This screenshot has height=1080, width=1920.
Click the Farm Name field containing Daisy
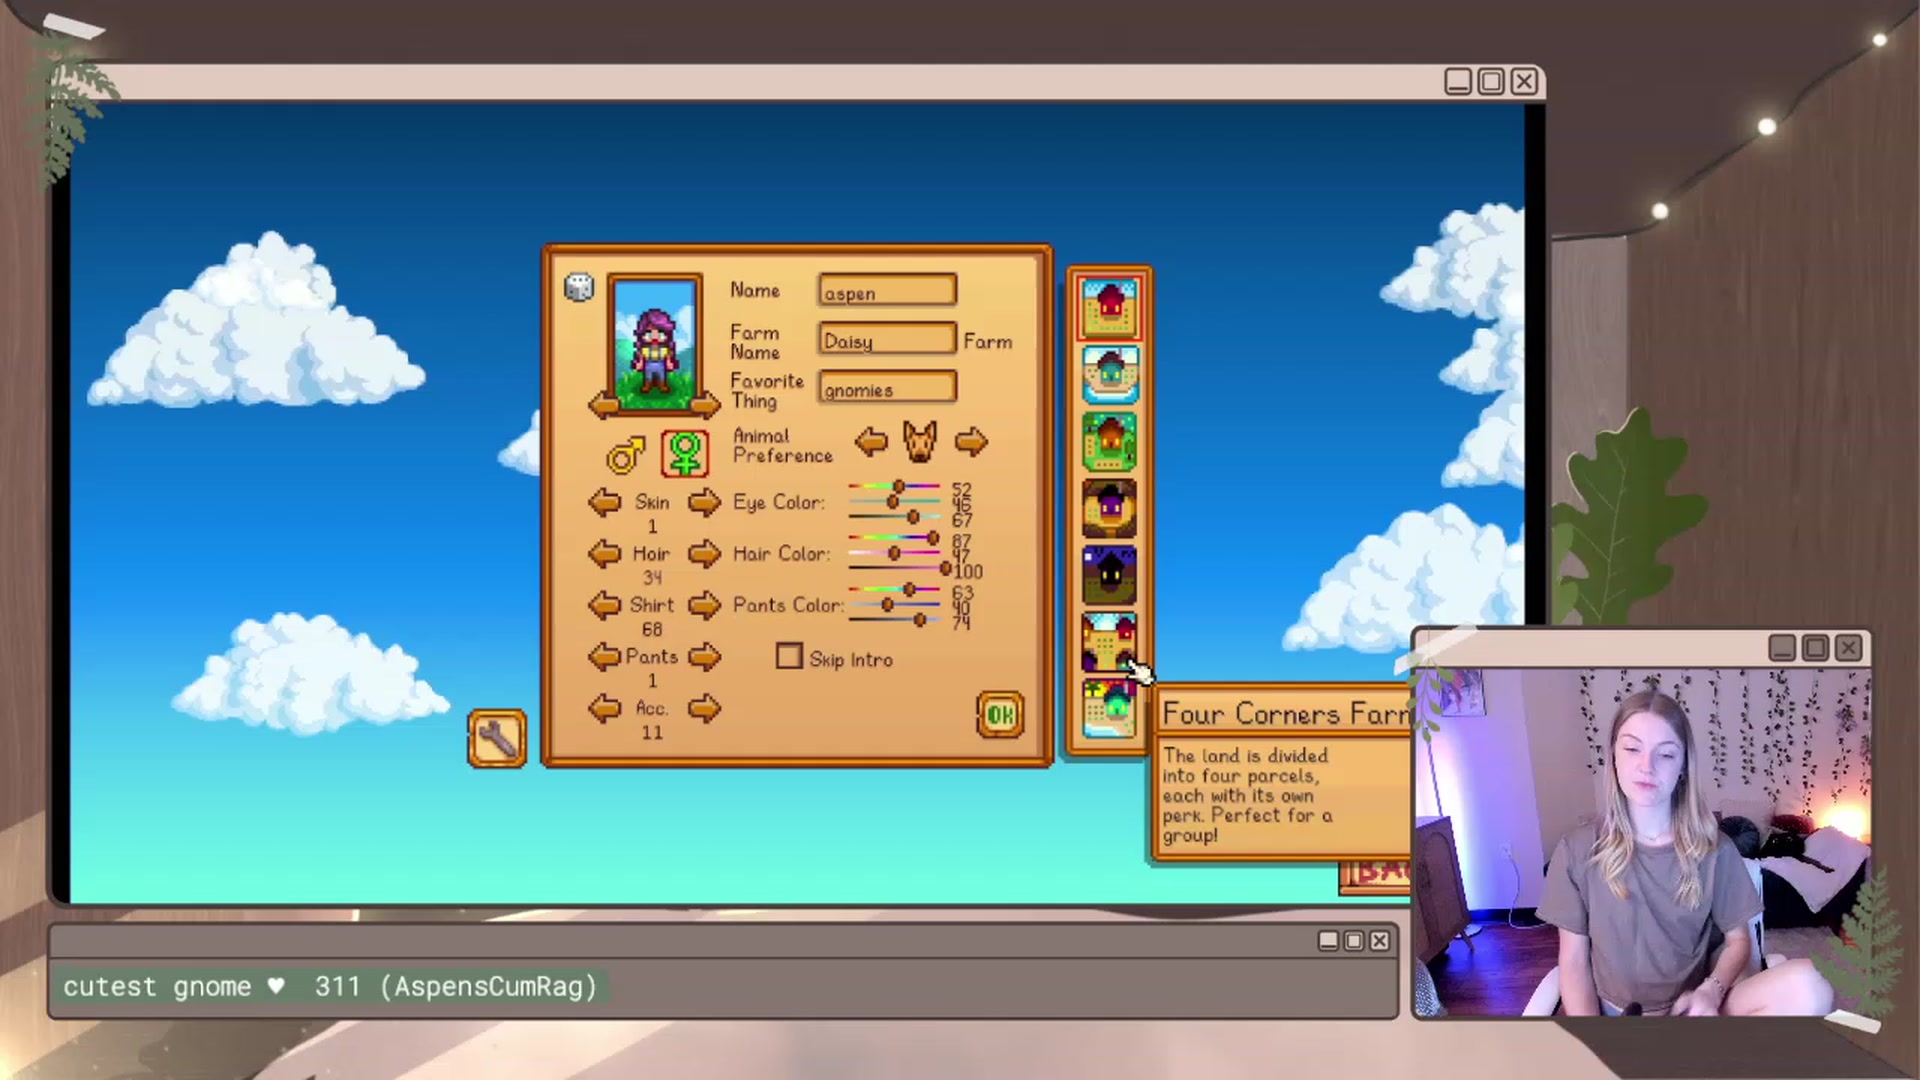(887, 339)
